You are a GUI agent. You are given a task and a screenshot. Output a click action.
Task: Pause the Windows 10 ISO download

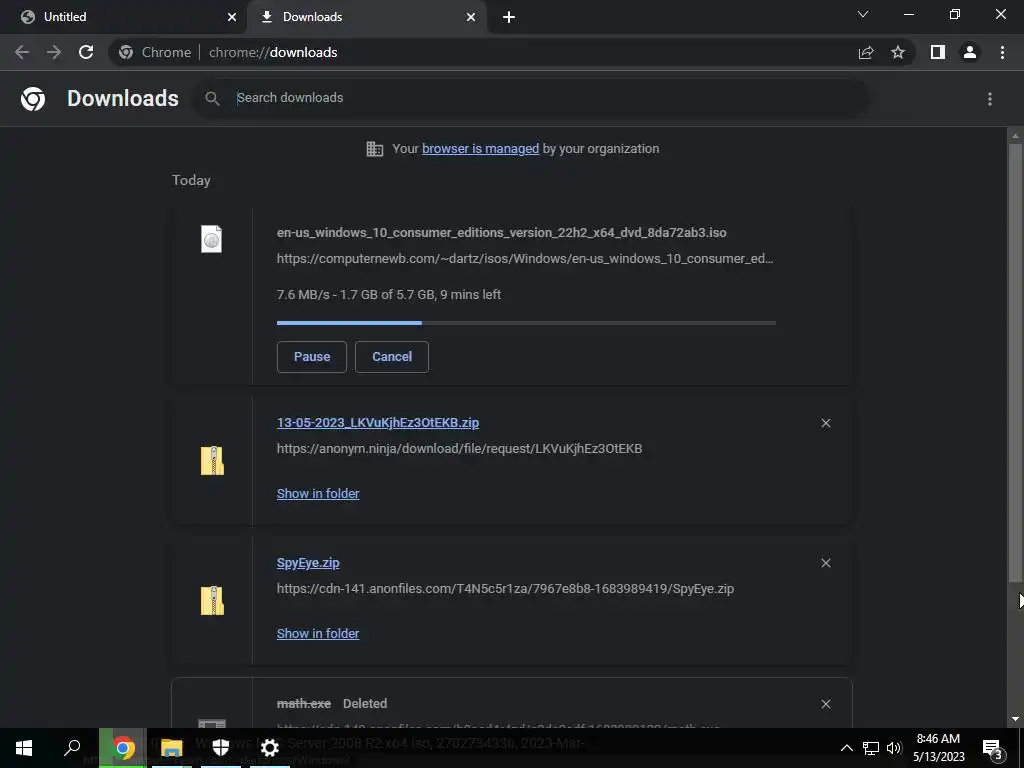(312, 357)
